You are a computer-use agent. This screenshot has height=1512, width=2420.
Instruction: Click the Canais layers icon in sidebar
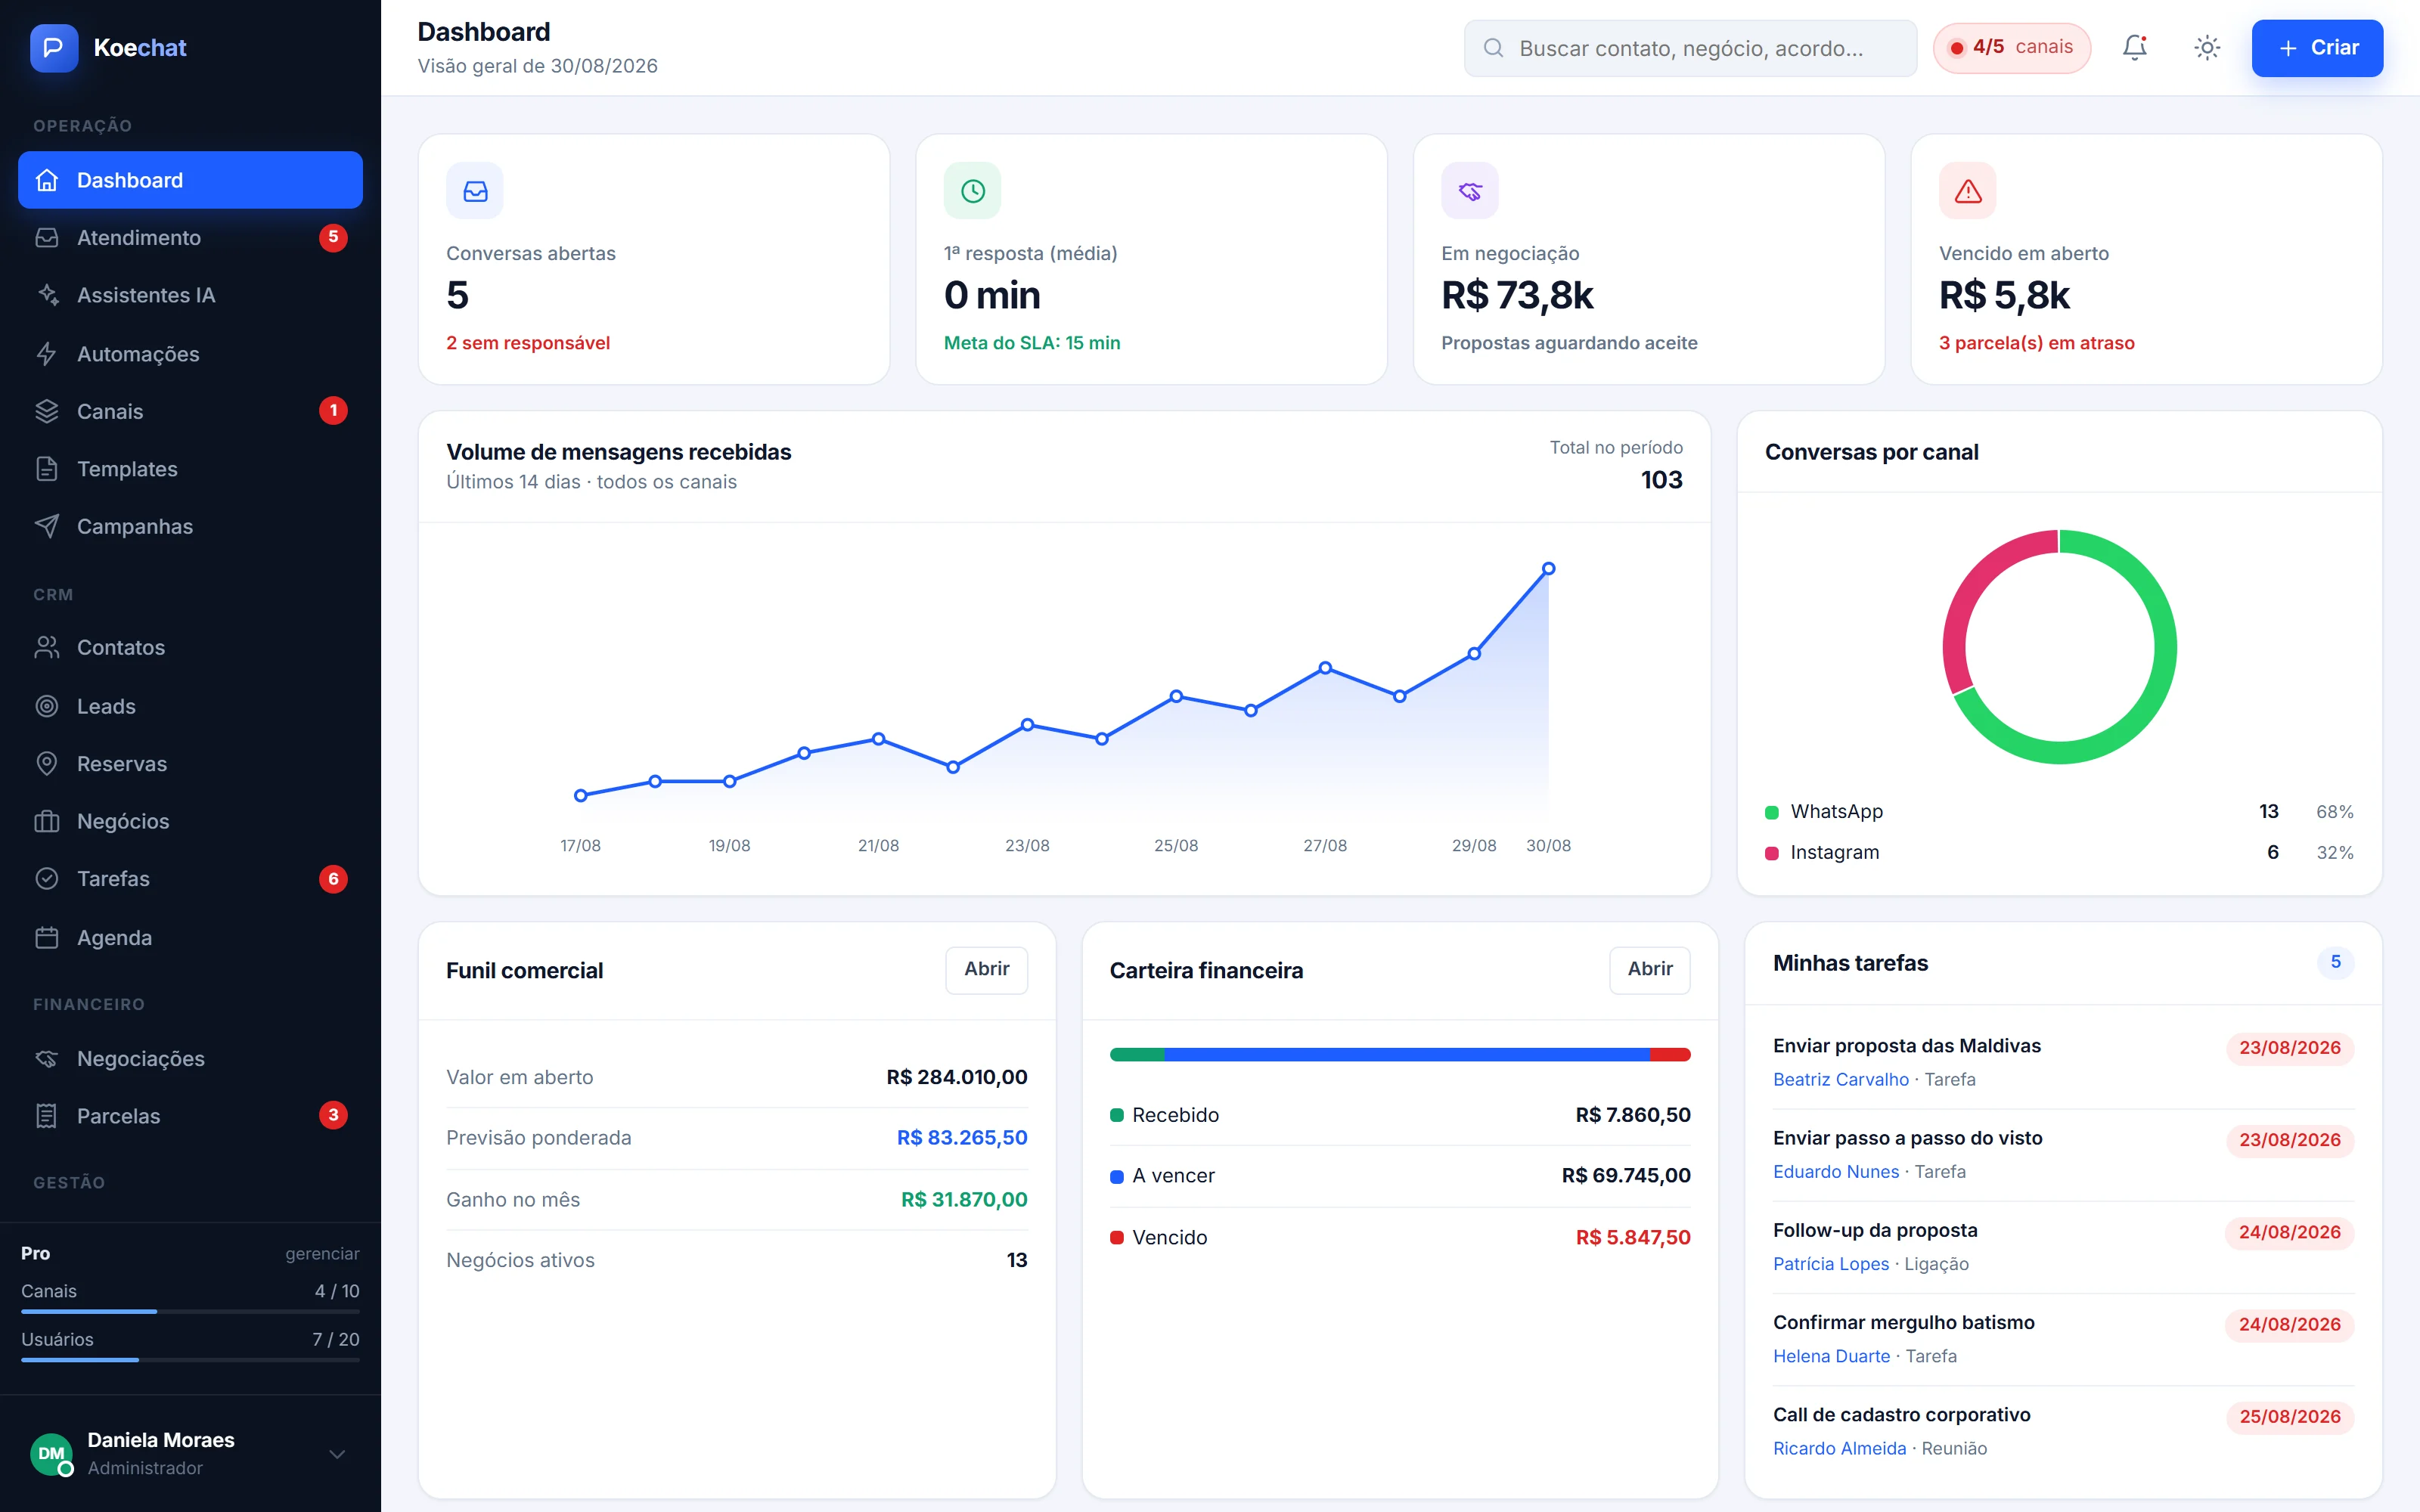point(47,411)
